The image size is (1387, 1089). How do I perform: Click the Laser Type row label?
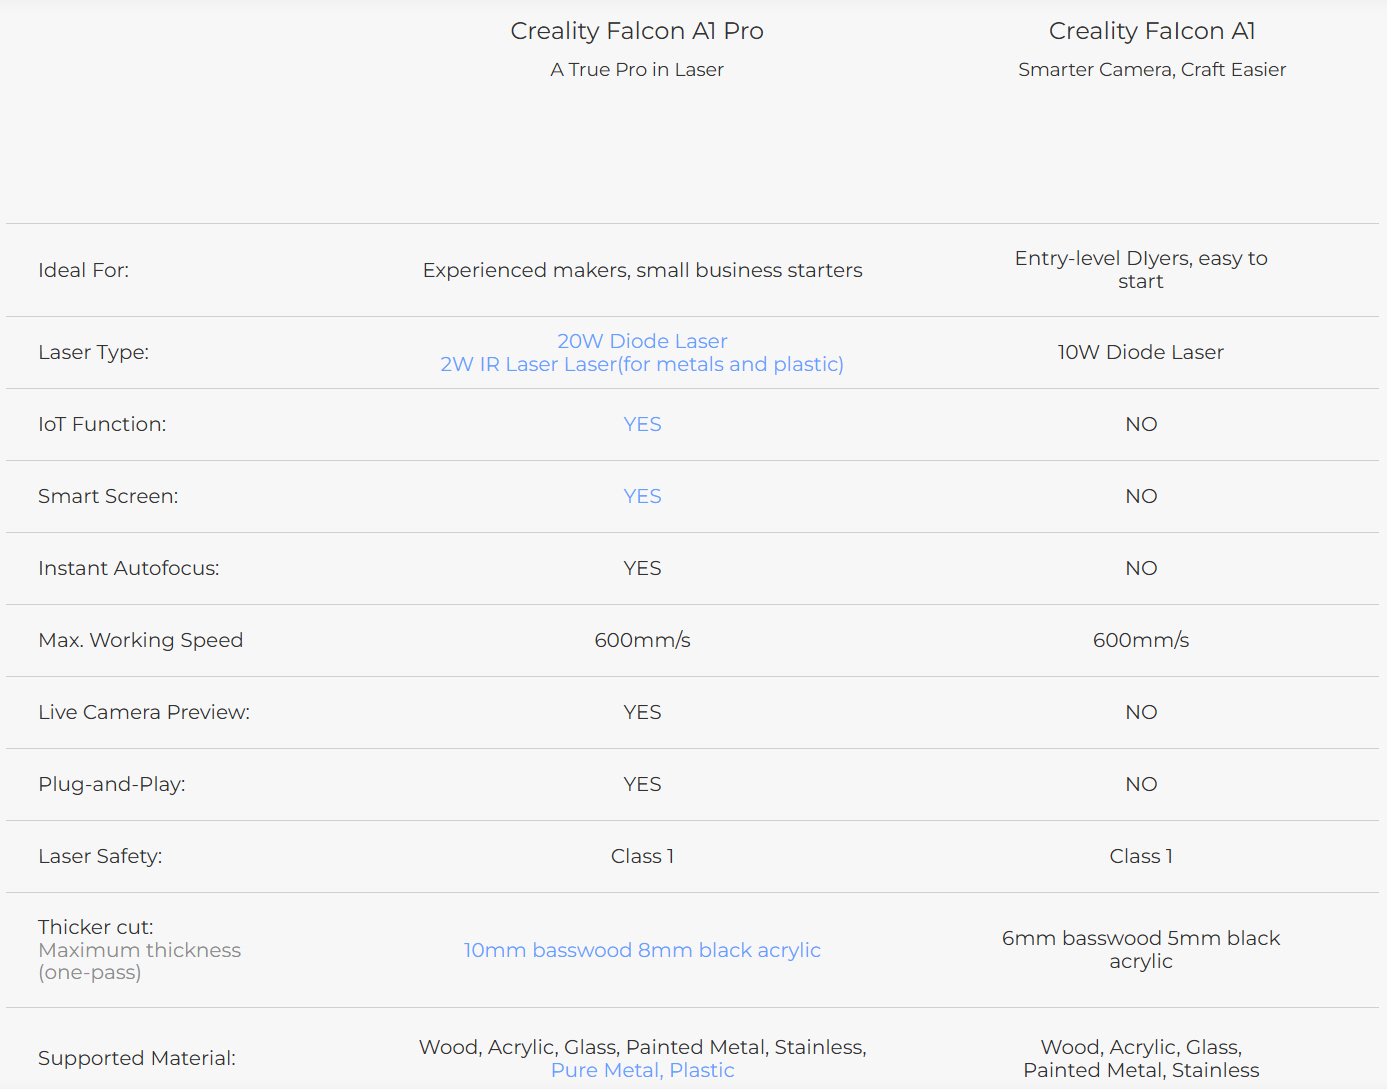(93, 352)
